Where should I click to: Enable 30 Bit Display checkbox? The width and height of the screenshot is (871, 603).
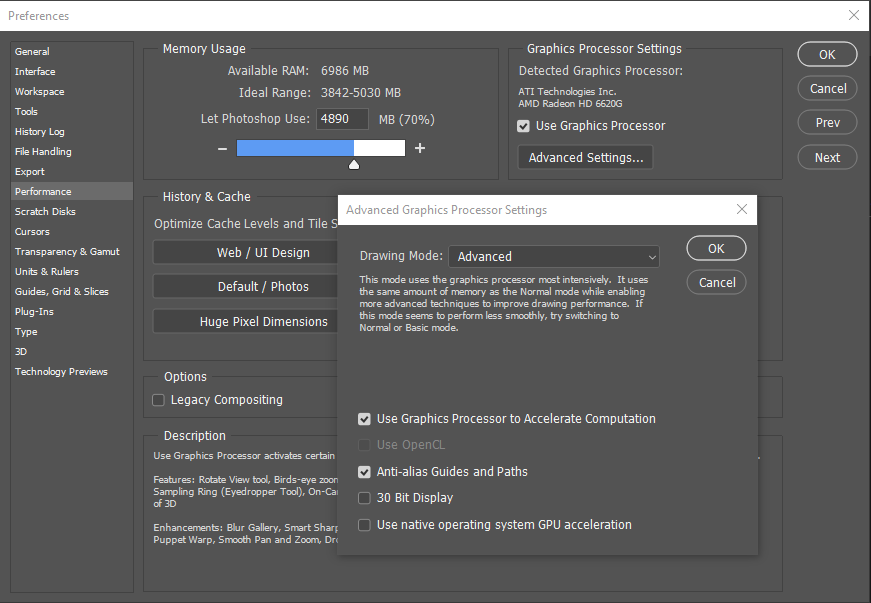(364, 498)
